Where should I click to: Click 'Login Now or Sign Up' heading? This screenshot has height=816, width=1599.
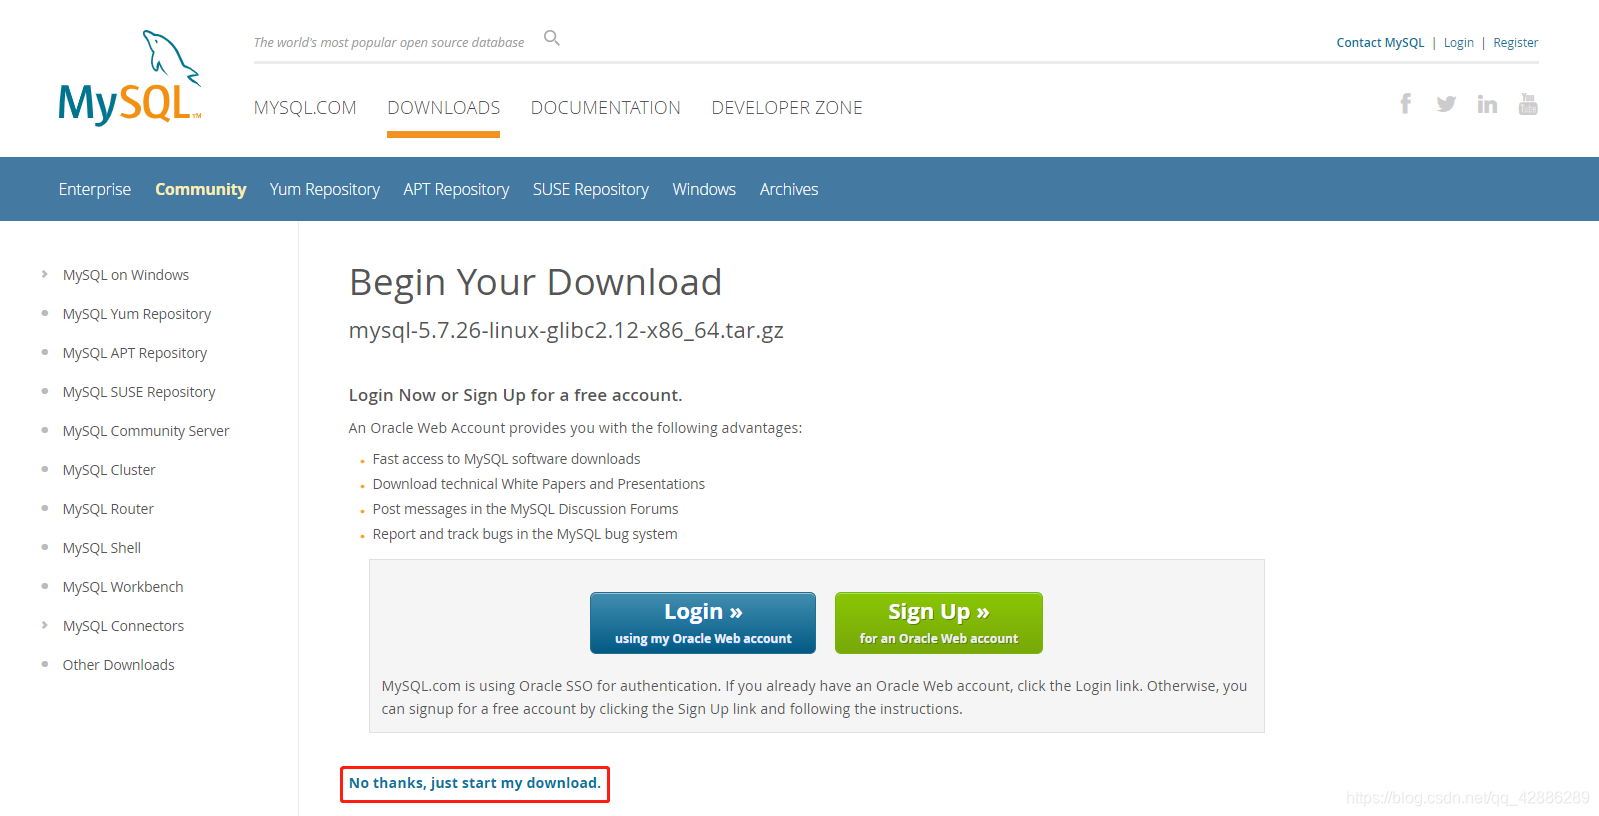[516, 395]
